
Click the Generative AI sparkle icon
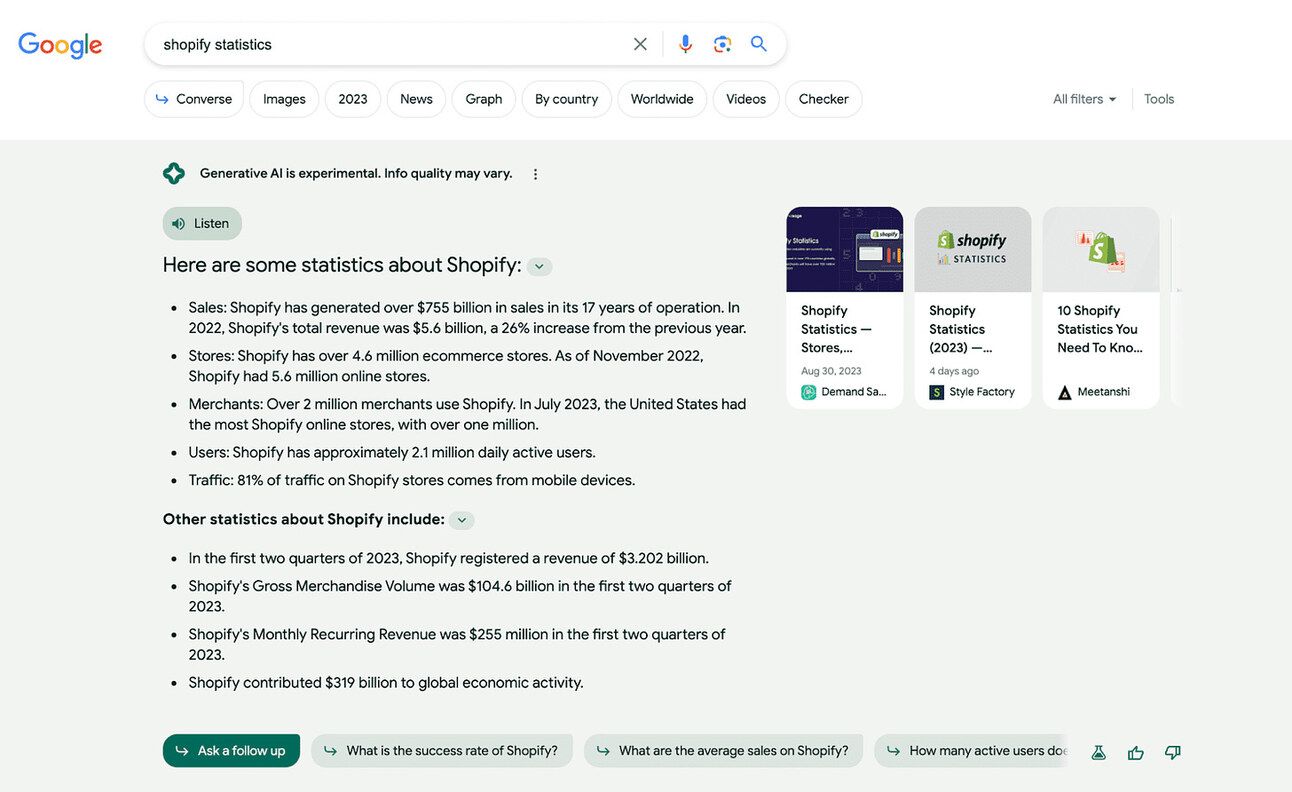[174, 173]
